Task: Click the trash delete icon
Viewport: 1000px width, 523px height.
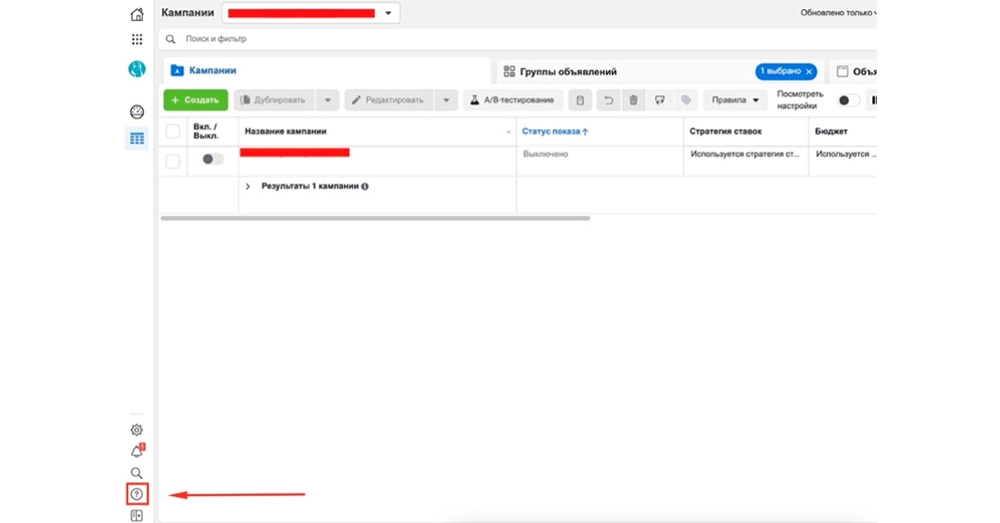Action: (633, 100)
